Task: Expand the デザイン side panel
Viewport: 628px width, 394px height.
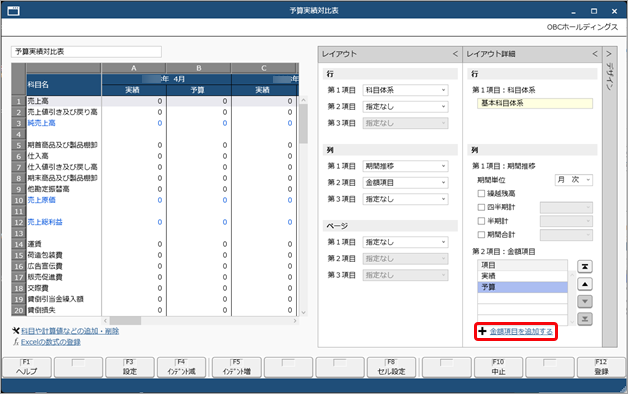Action: (608, 54)
